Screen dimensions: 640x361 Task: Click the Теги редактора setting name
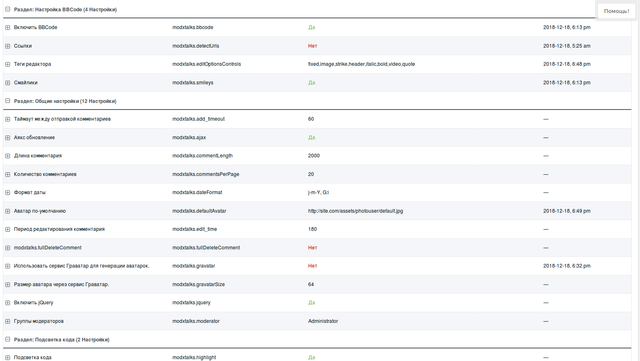point(32,64)
